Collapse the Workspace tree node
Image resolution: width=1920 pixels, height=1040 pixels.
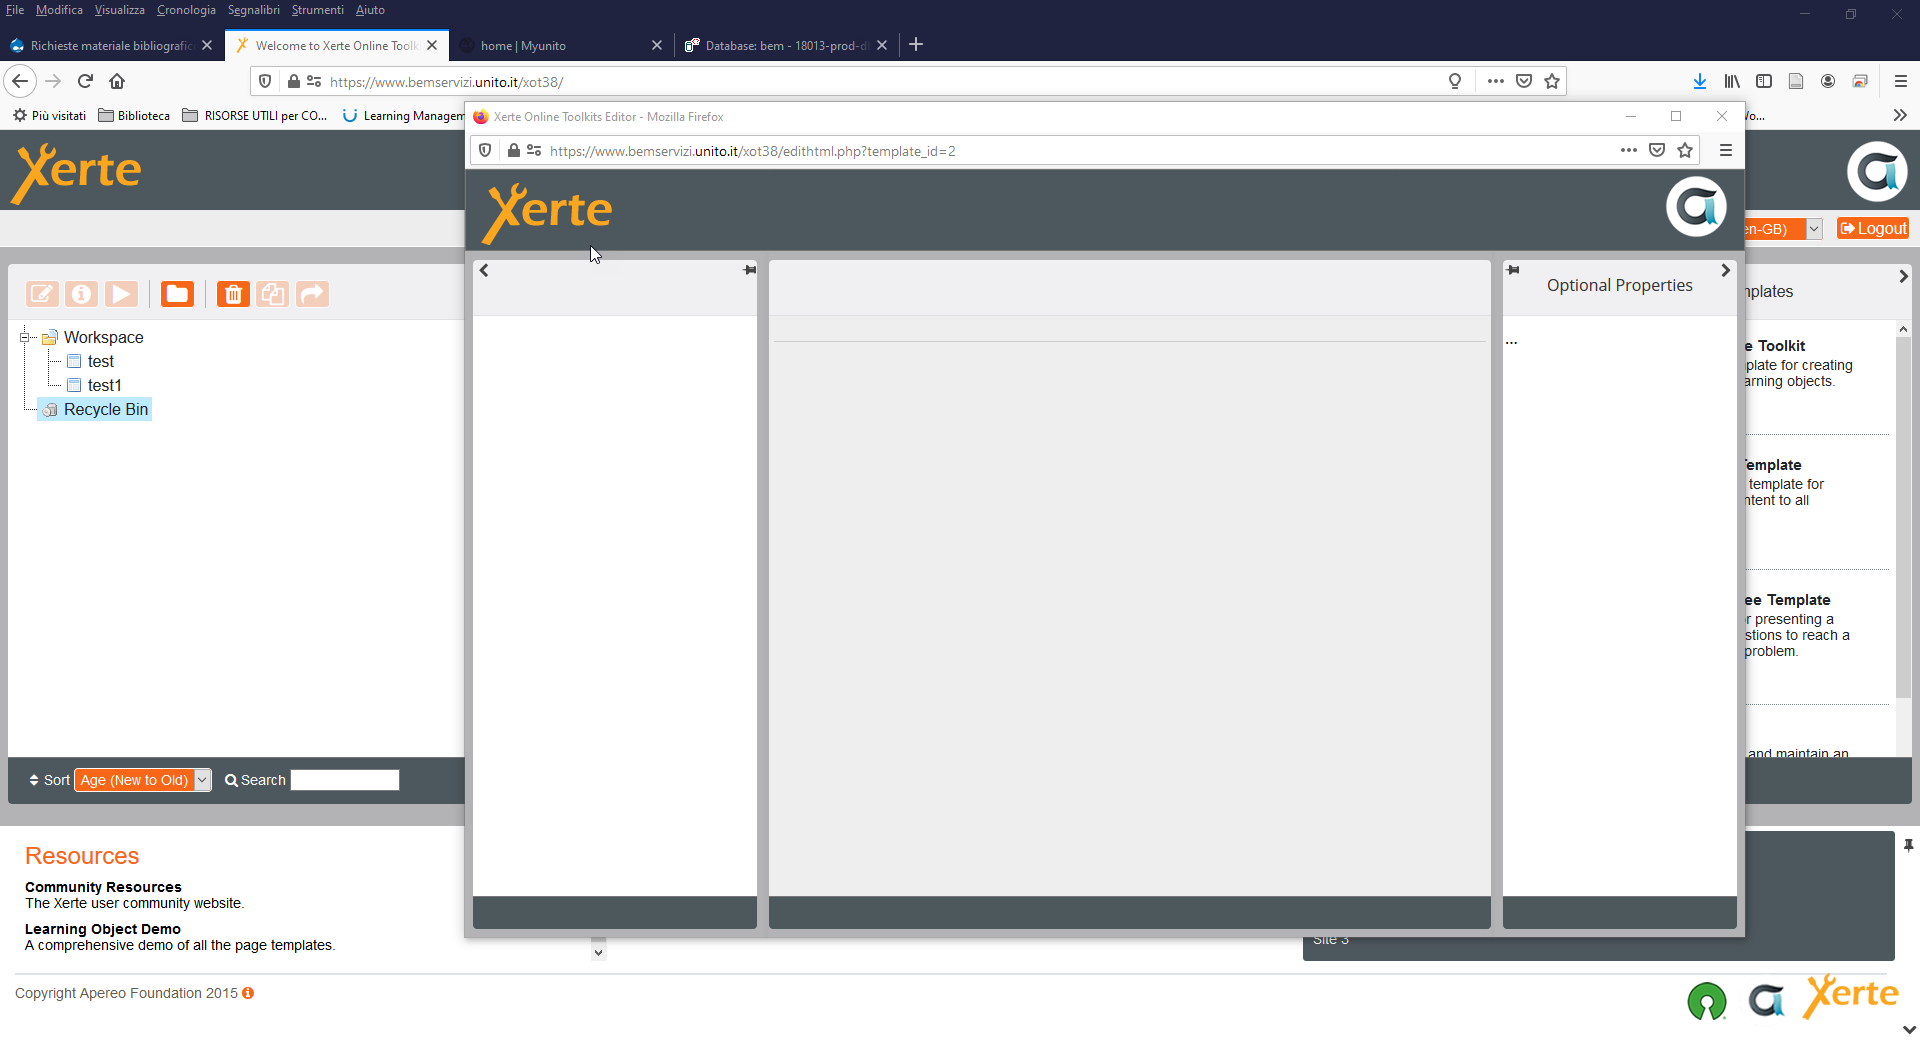[25, 337]
